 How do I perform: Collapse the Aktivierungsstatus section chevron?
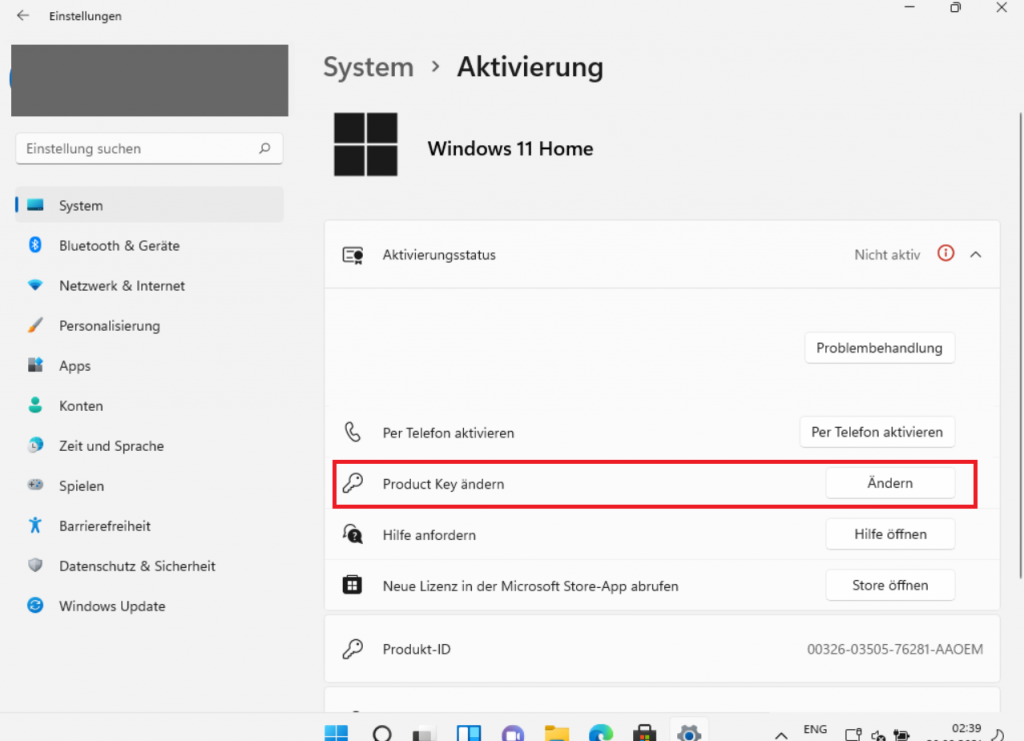tap(976, 255)
